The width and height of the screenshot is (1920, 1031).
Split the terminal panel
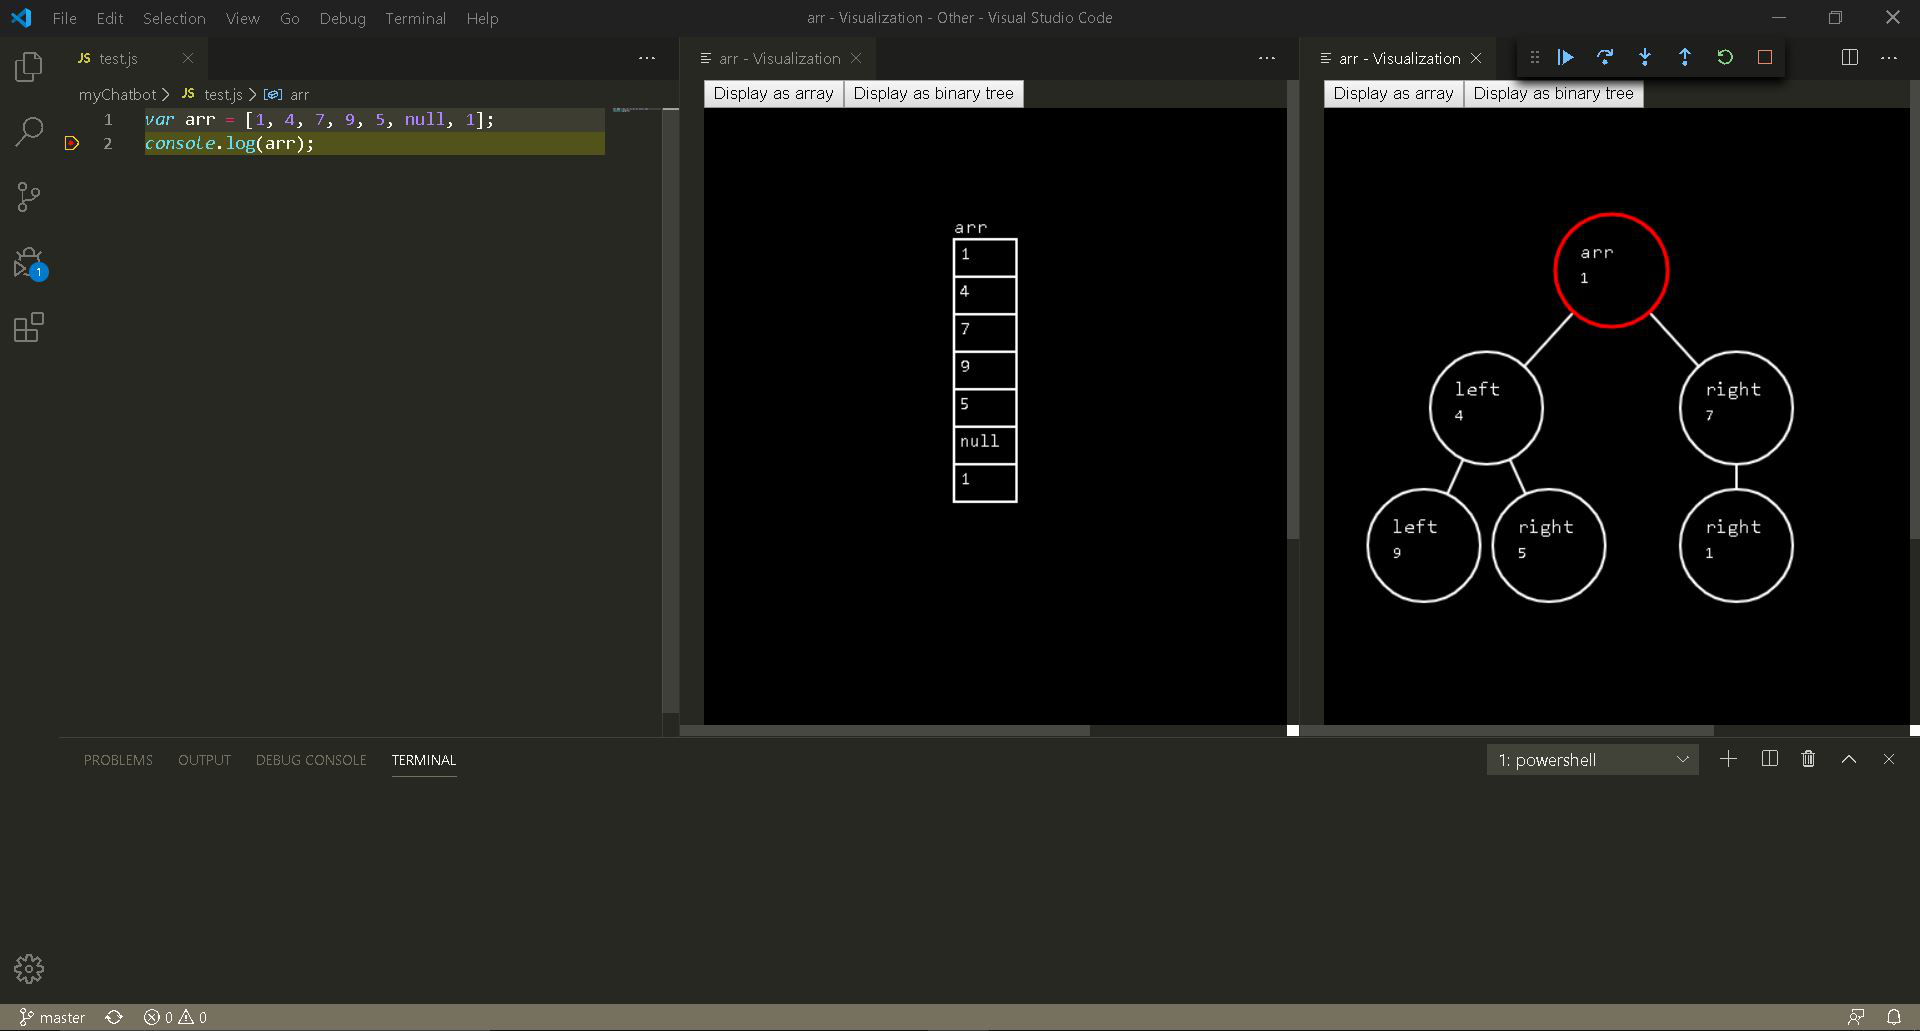(1769, 759)
